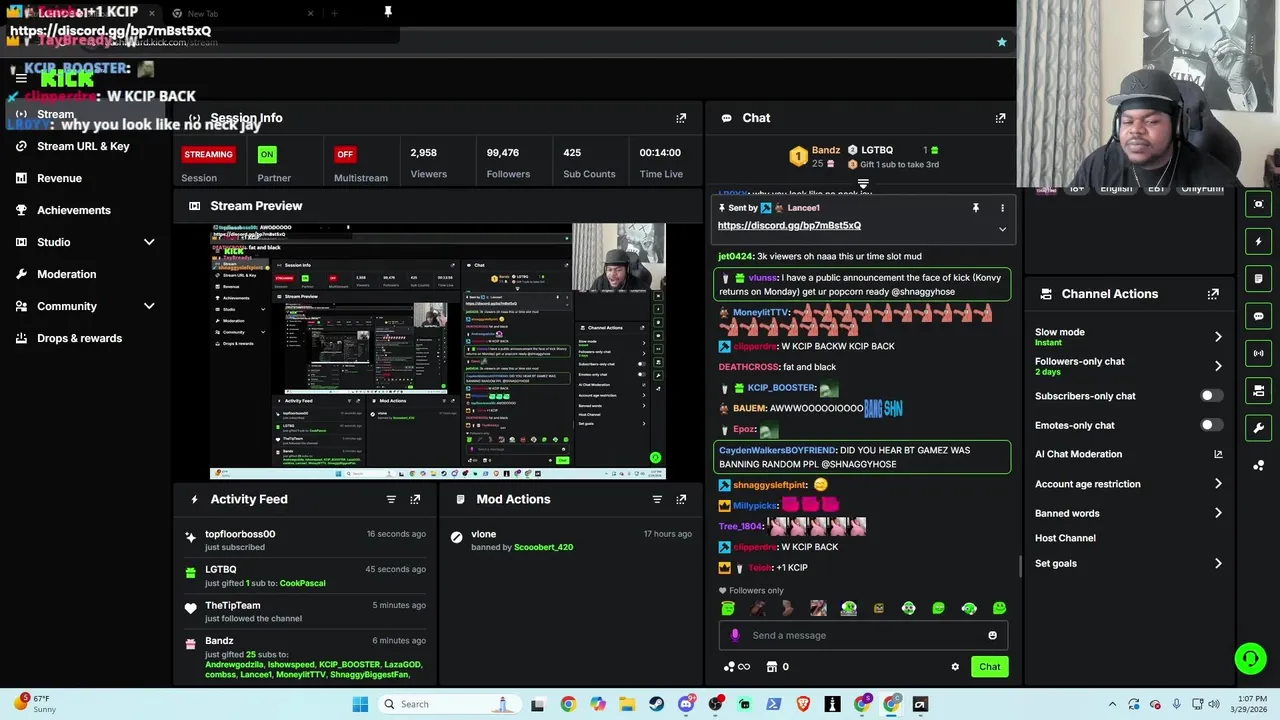Image resolution: width=1280 pixels, height=720 pixels.
Task: Pop out the Mod Actions panel
Action: 681,499
